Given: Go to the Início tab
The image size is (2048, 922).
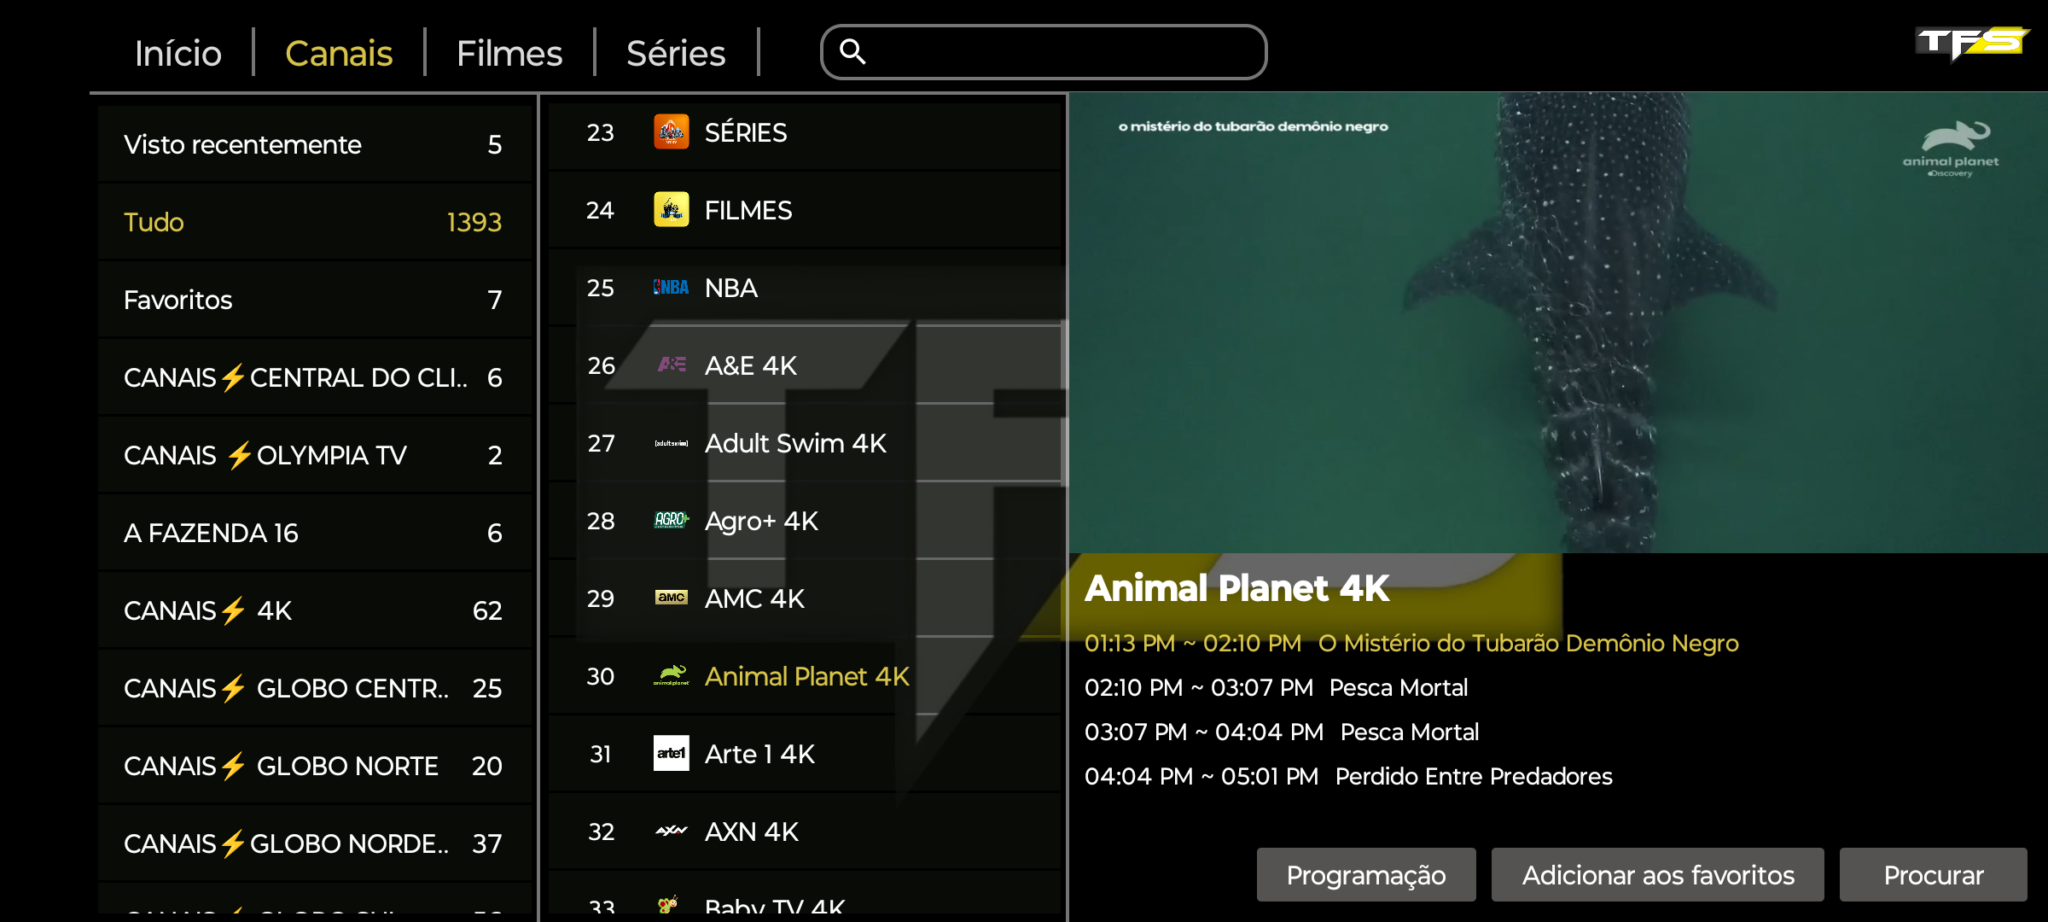Looking at the screenshot, I should pos(178,53).
